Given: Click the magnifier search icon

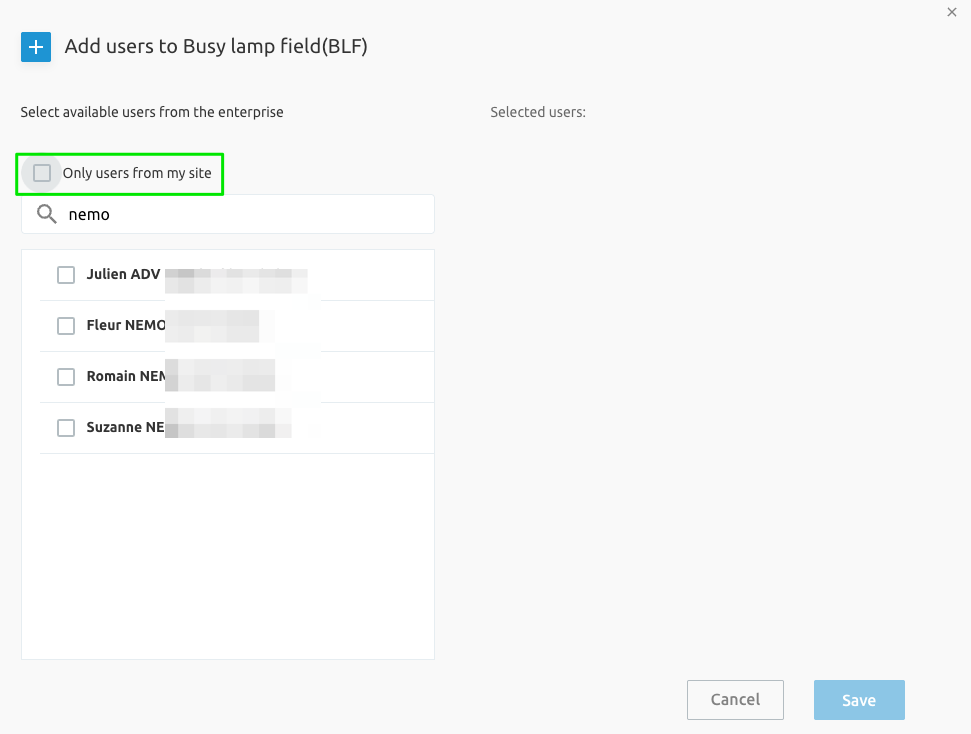Looking at the screenshot, I should pyautogui.click(x=46, y=214).
